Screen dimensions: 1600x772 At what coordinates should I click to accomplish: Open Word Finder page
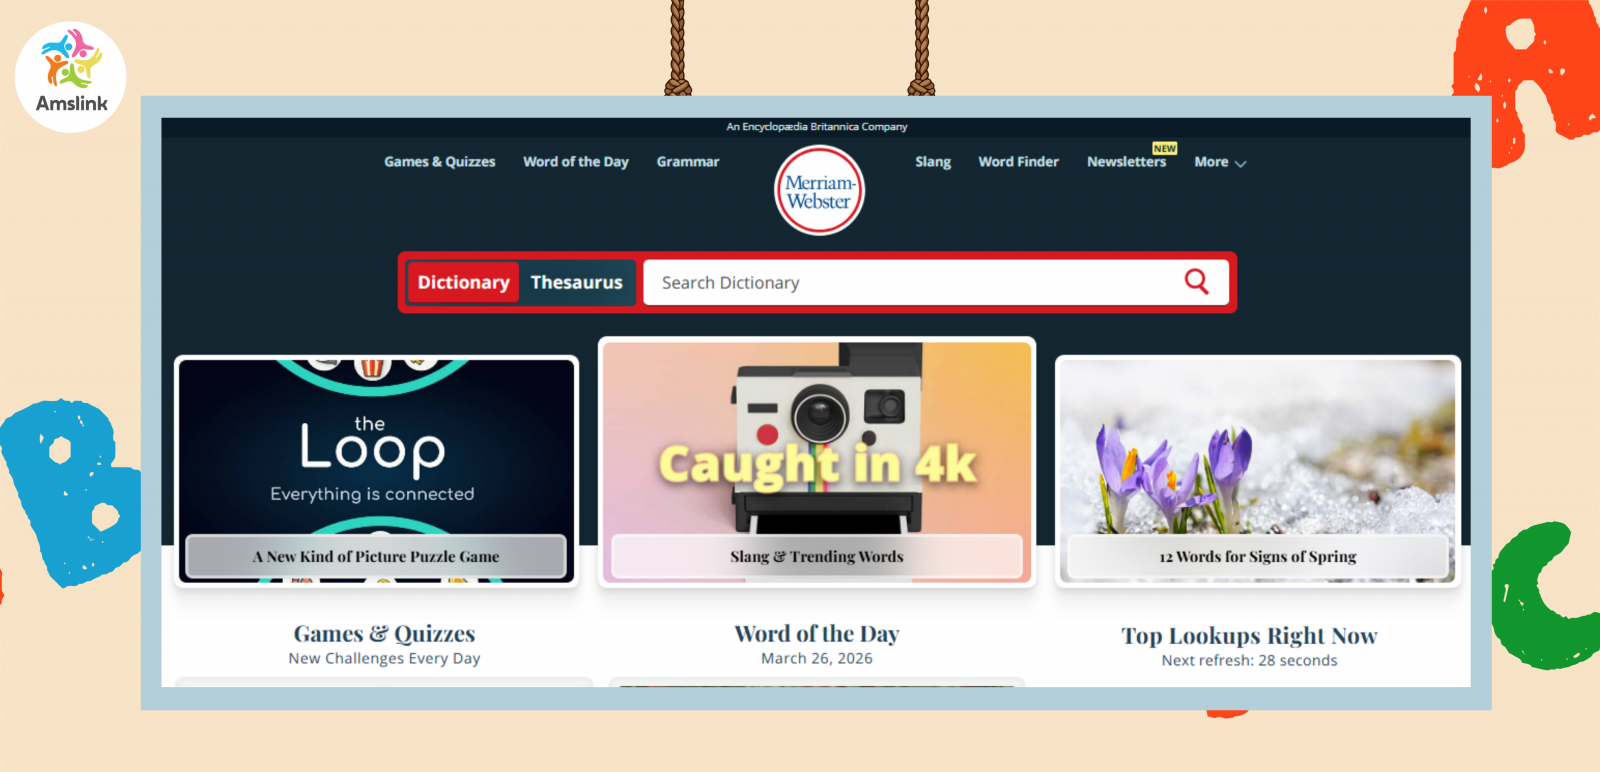(x=1018, y=162)
